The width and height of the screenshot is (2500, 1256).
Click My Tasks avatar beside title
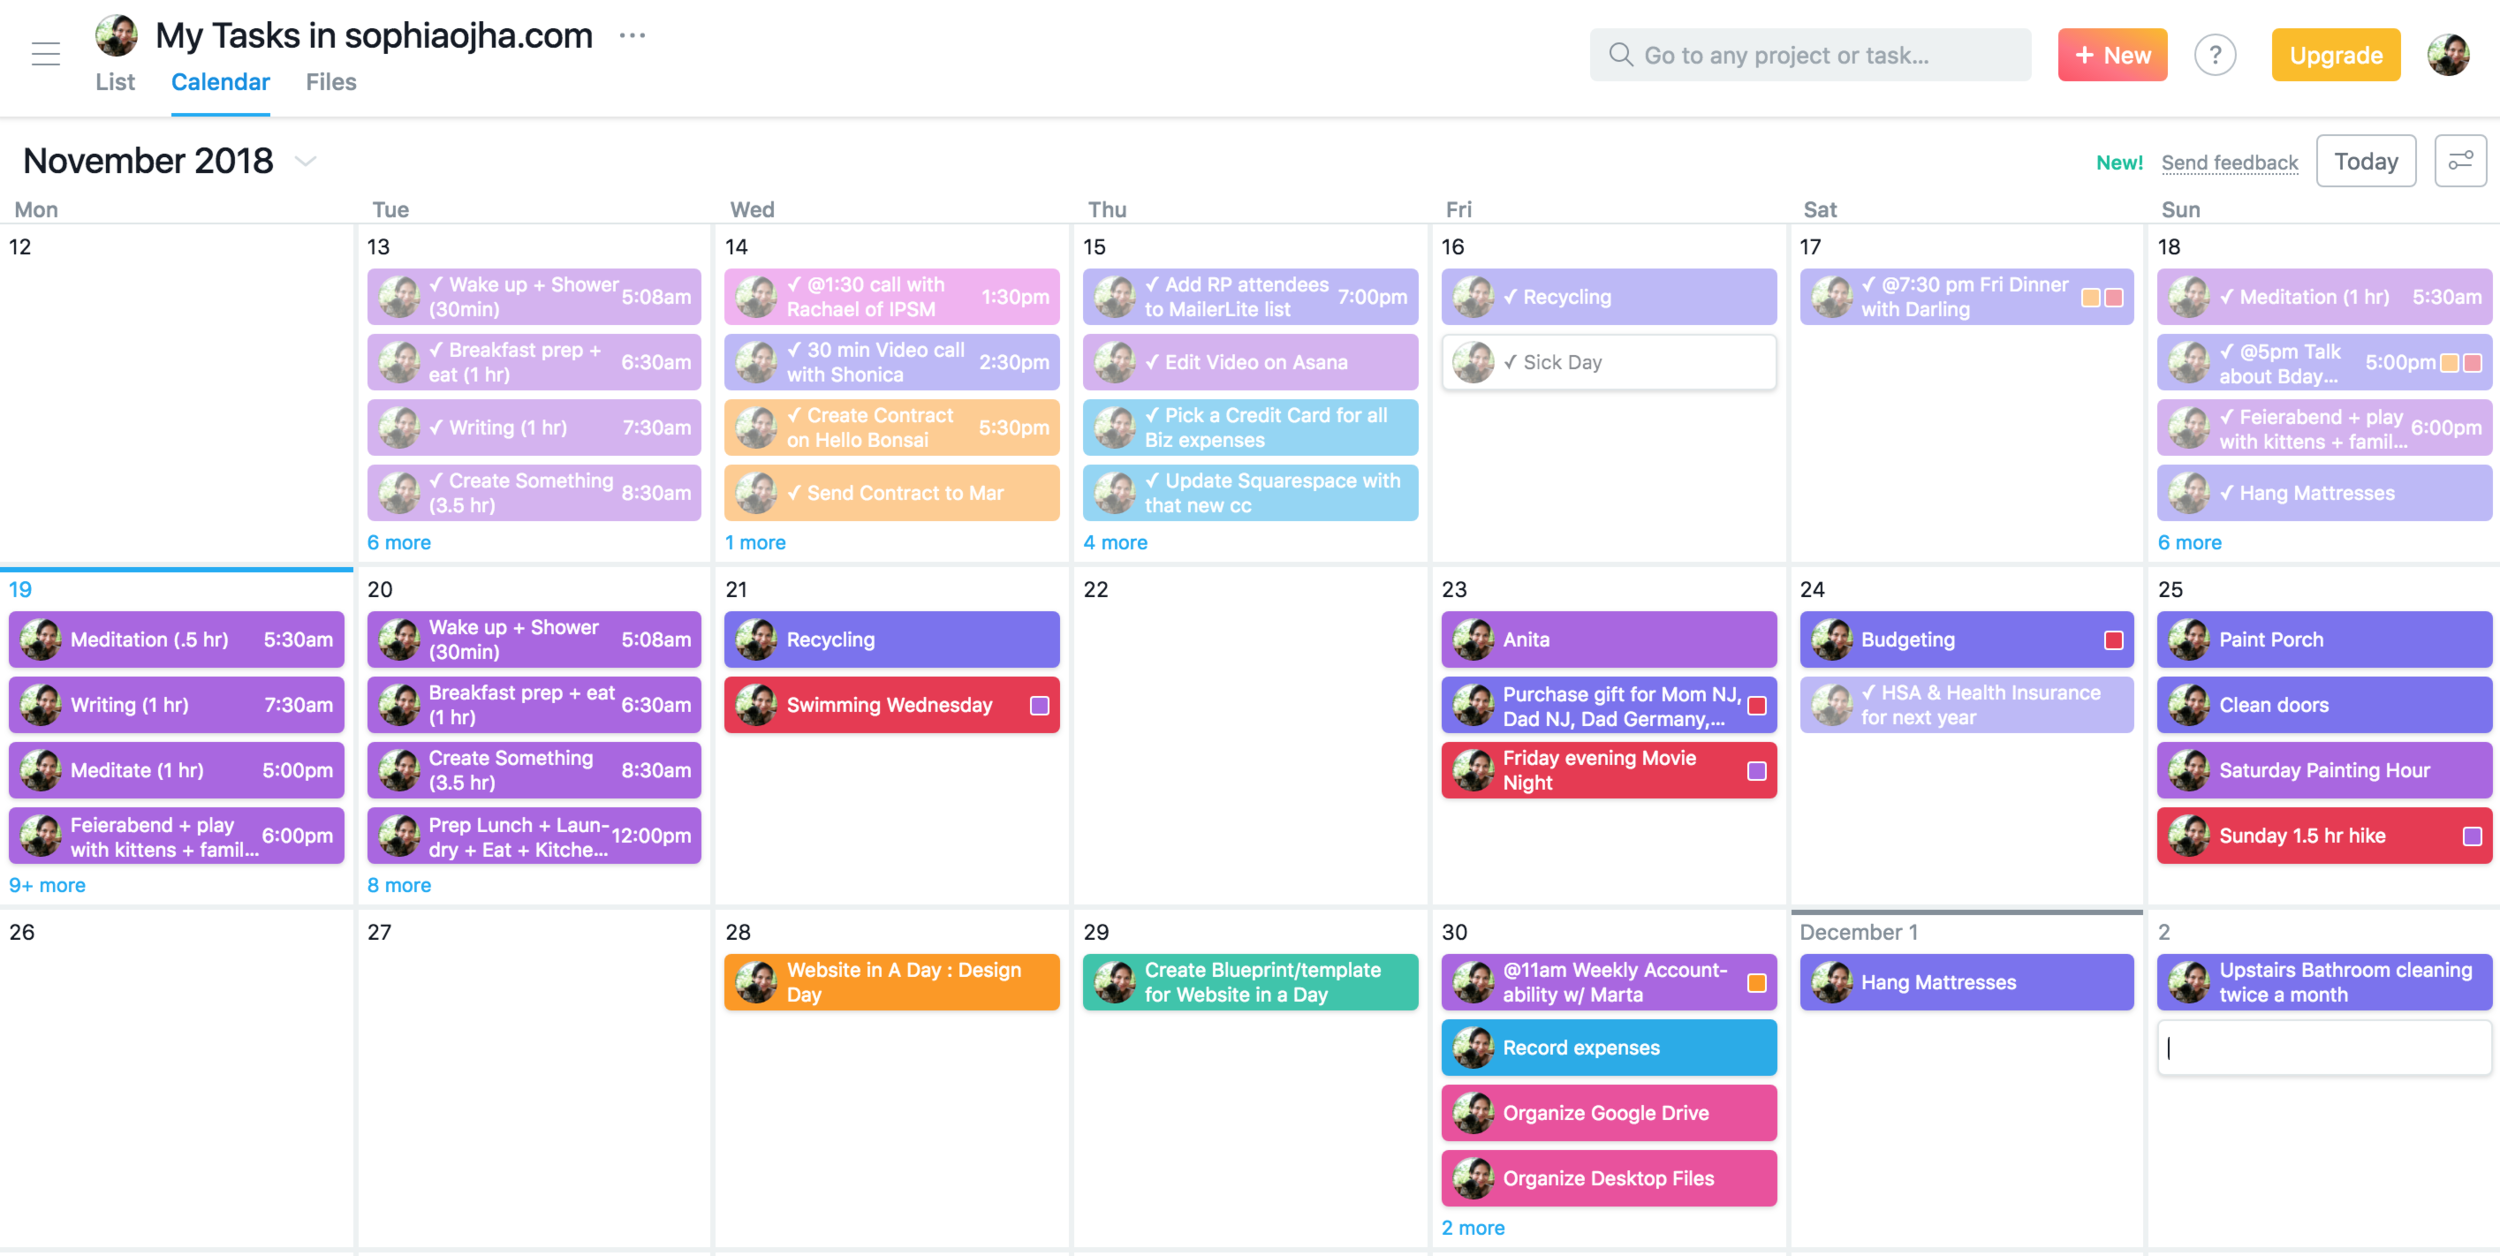tap(117, 36)
